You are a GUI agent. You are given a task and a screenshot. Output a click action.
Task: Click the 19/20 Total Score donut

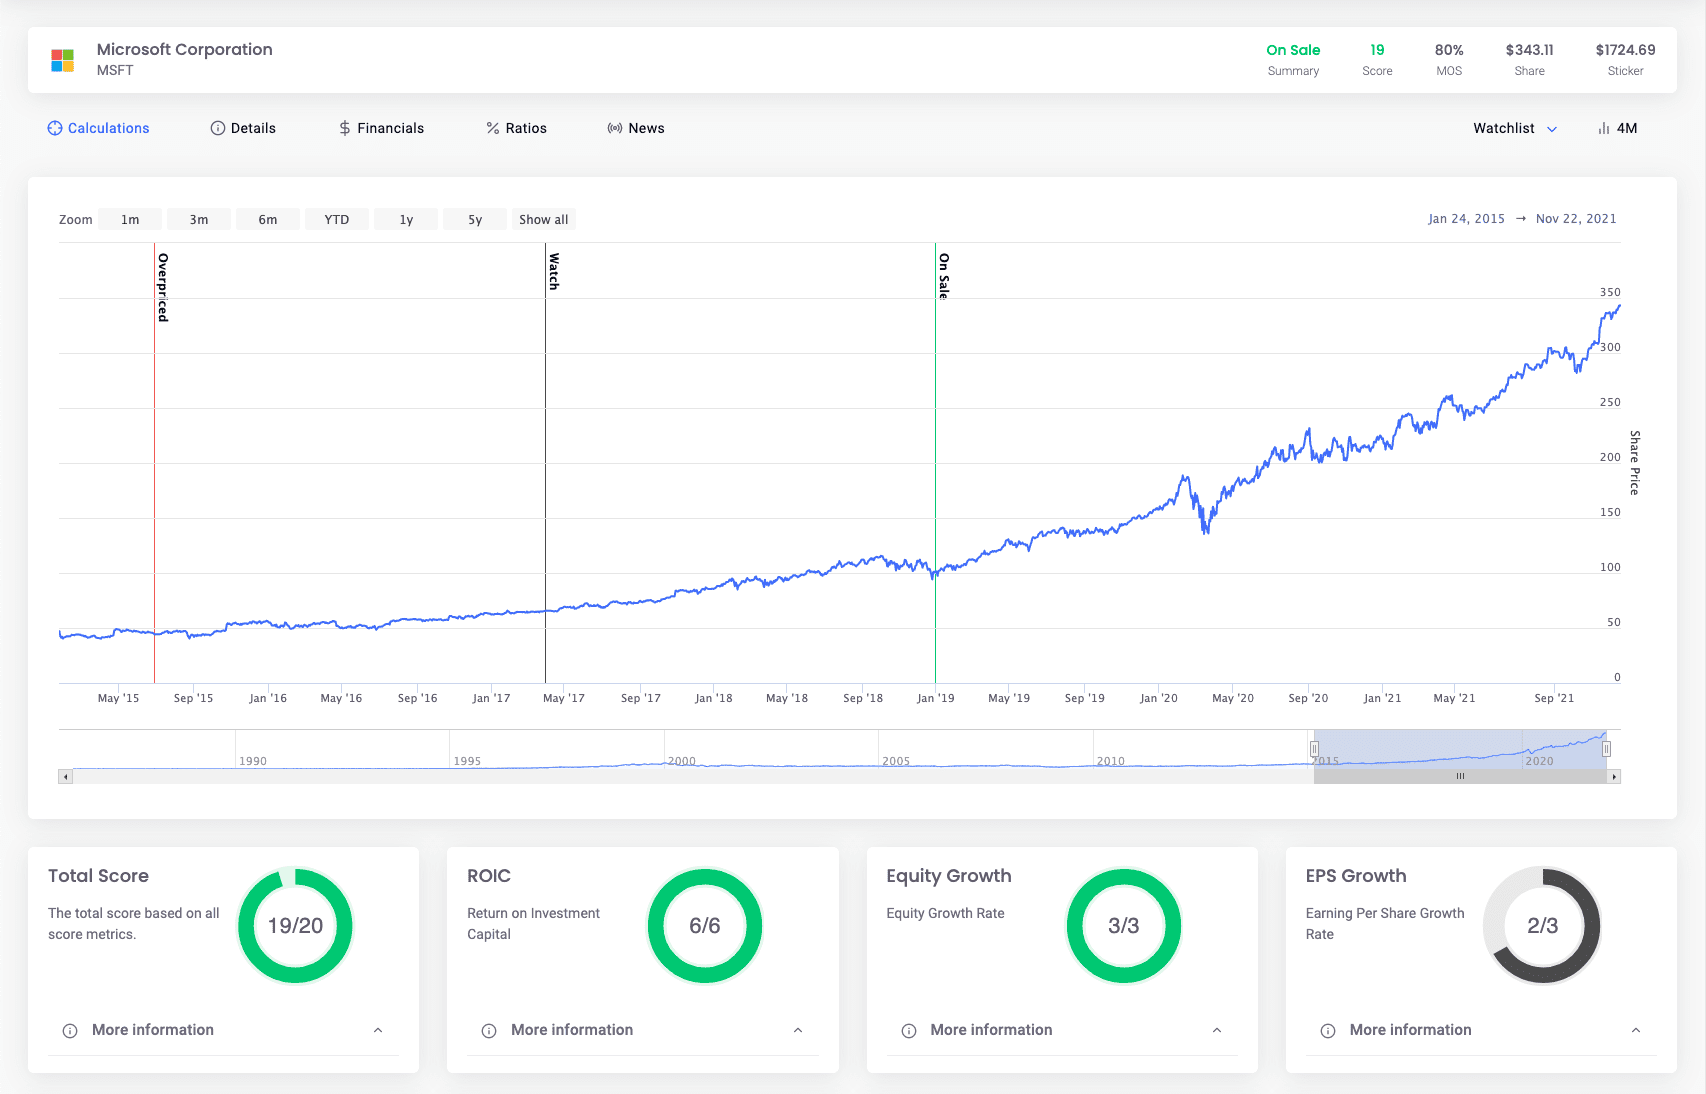[x=295, y=926]
